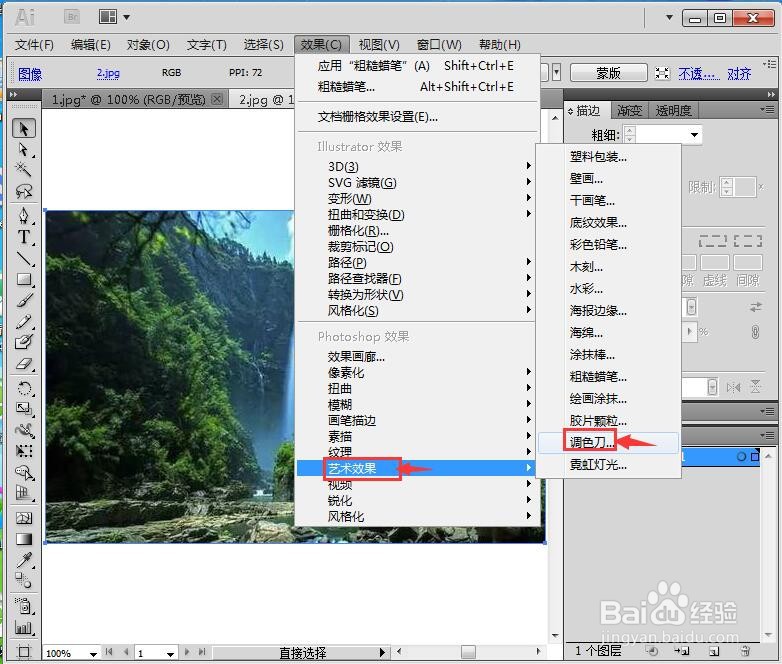Select the Paintbrush tool
Screen dimensions: 782x664
click(x=23, y=300)
